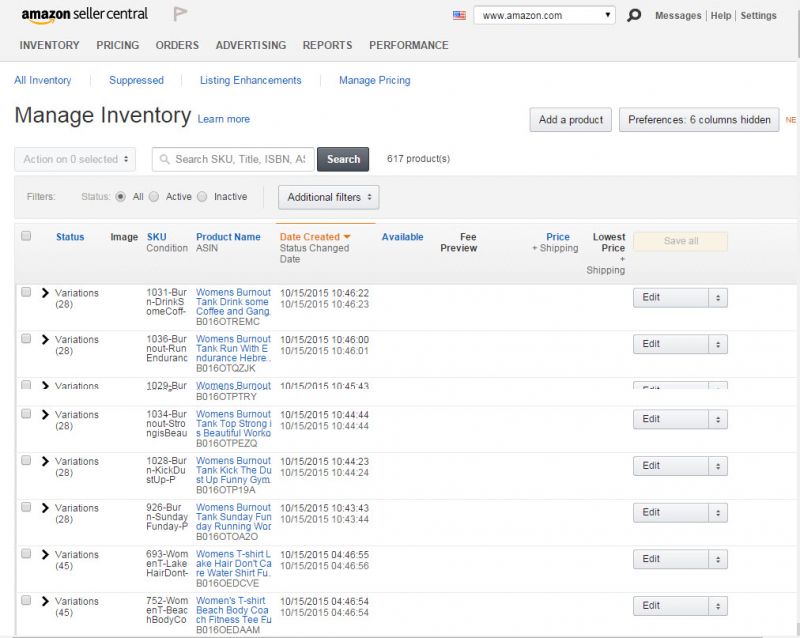Open the Action on 0 selected dropdown
The width and height of the screenshot is (800, 638).
pos(75,159)
